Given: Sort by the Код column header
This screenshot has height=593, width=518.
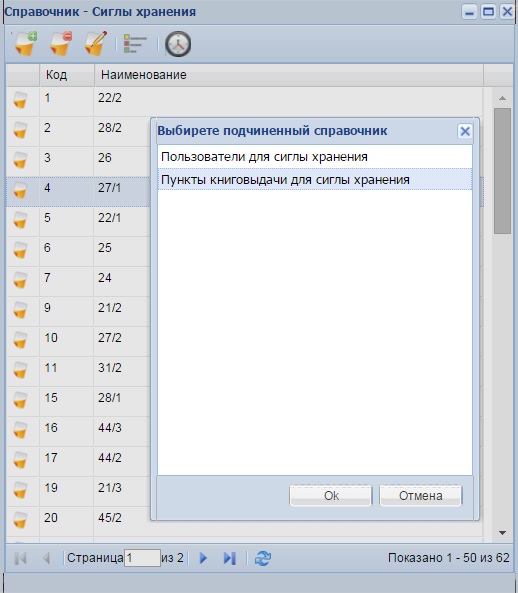Looking at the screenshot, I should (x=67, y=75).
